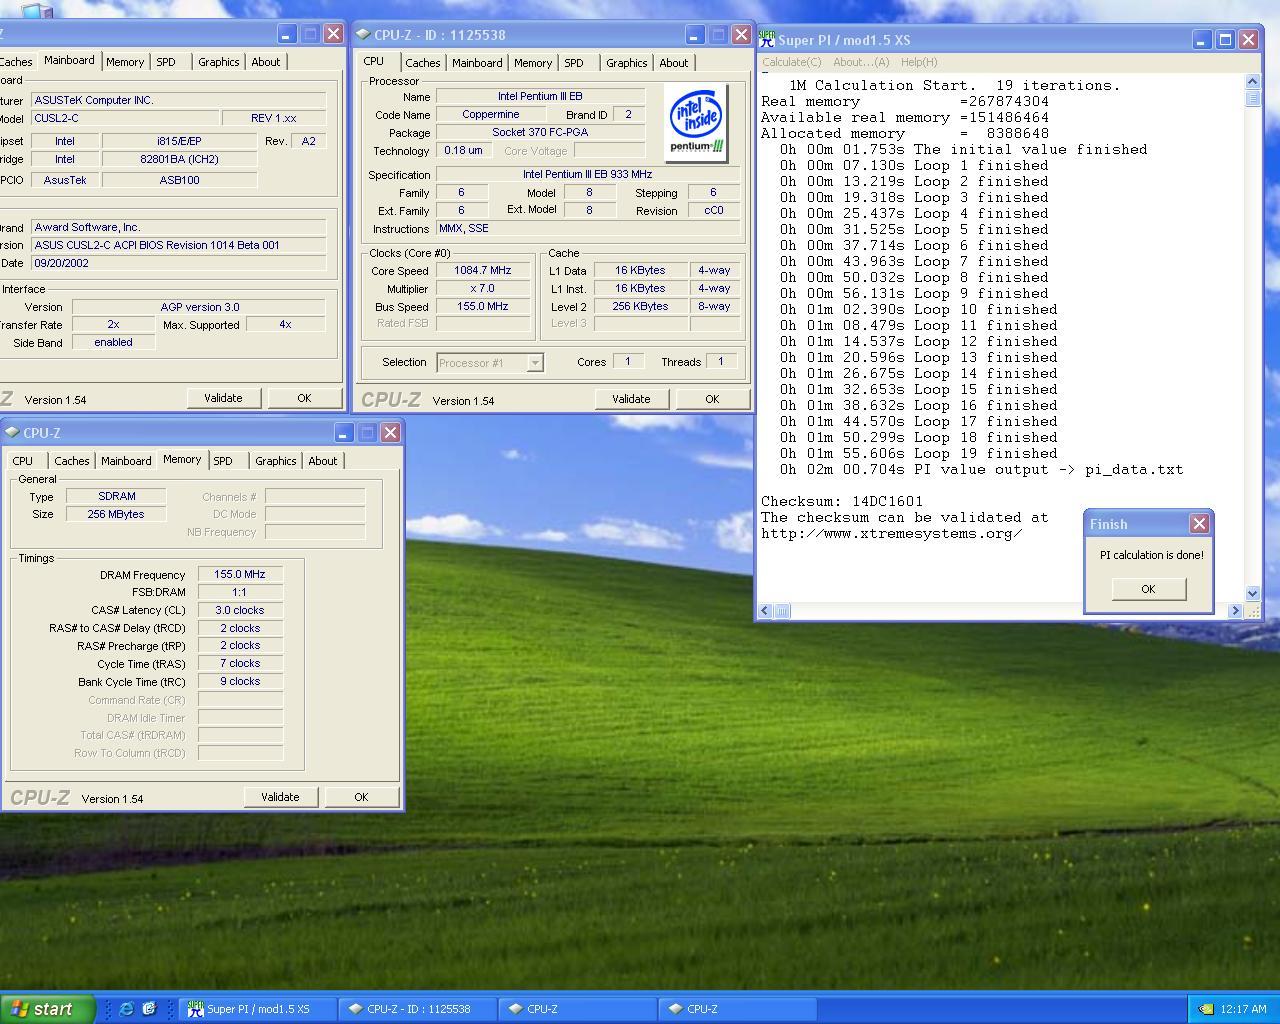Click the CPU-Z Memory window title icon
Image resolution: width=1280 pixels, height=1024 pixels.
[x=12, y=433]
